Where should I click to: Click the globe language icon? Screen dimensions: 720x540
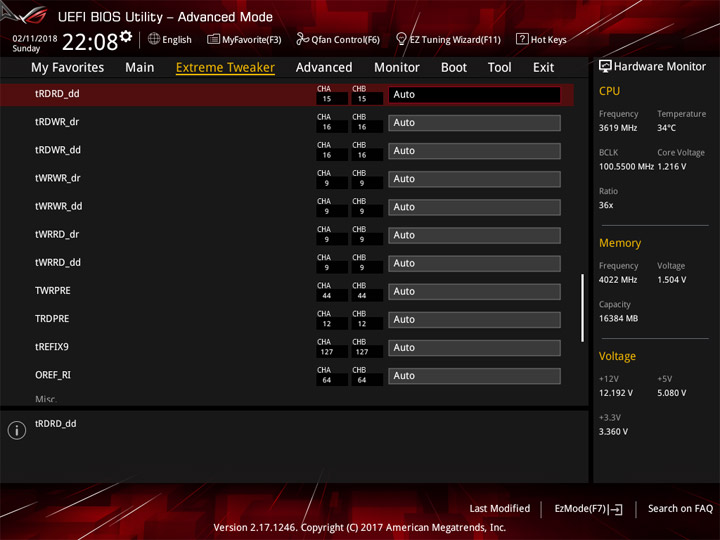pos(154,39)
